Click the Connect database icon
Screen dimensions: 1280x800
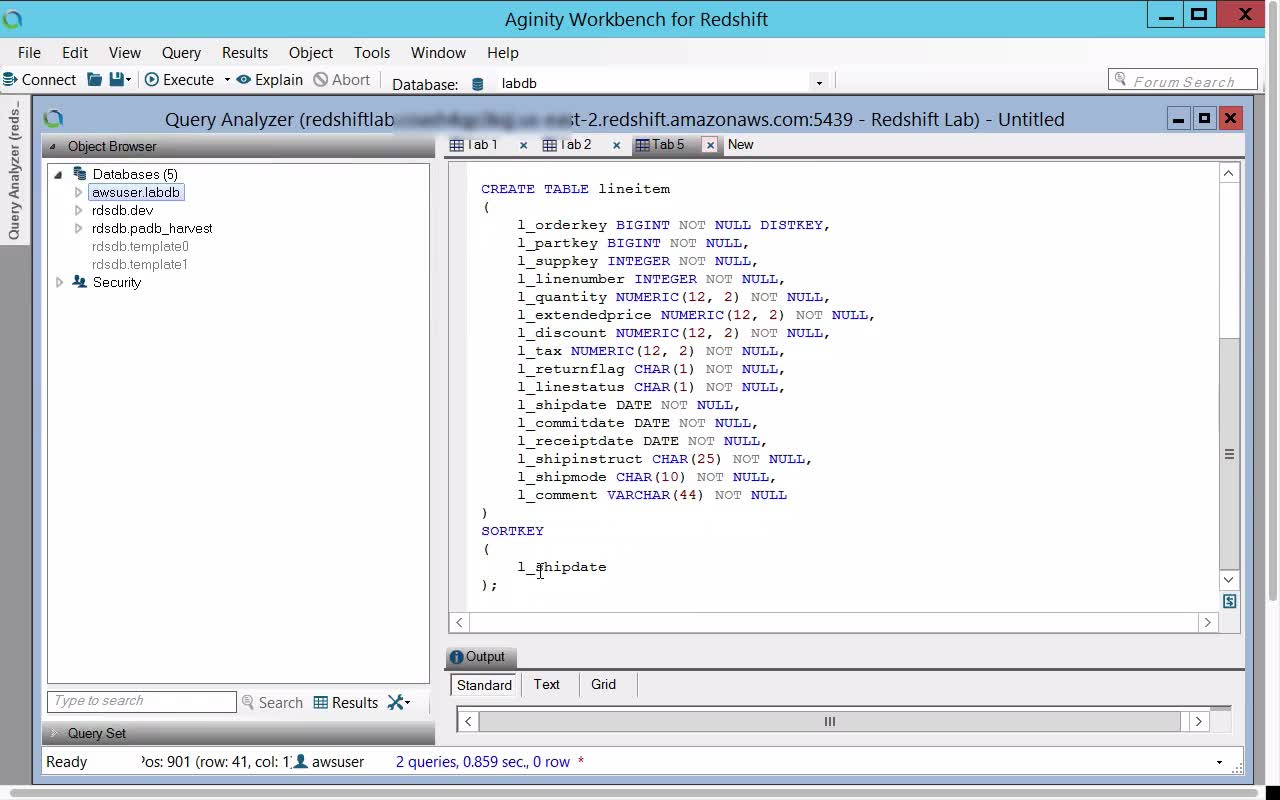coord(9,80)
